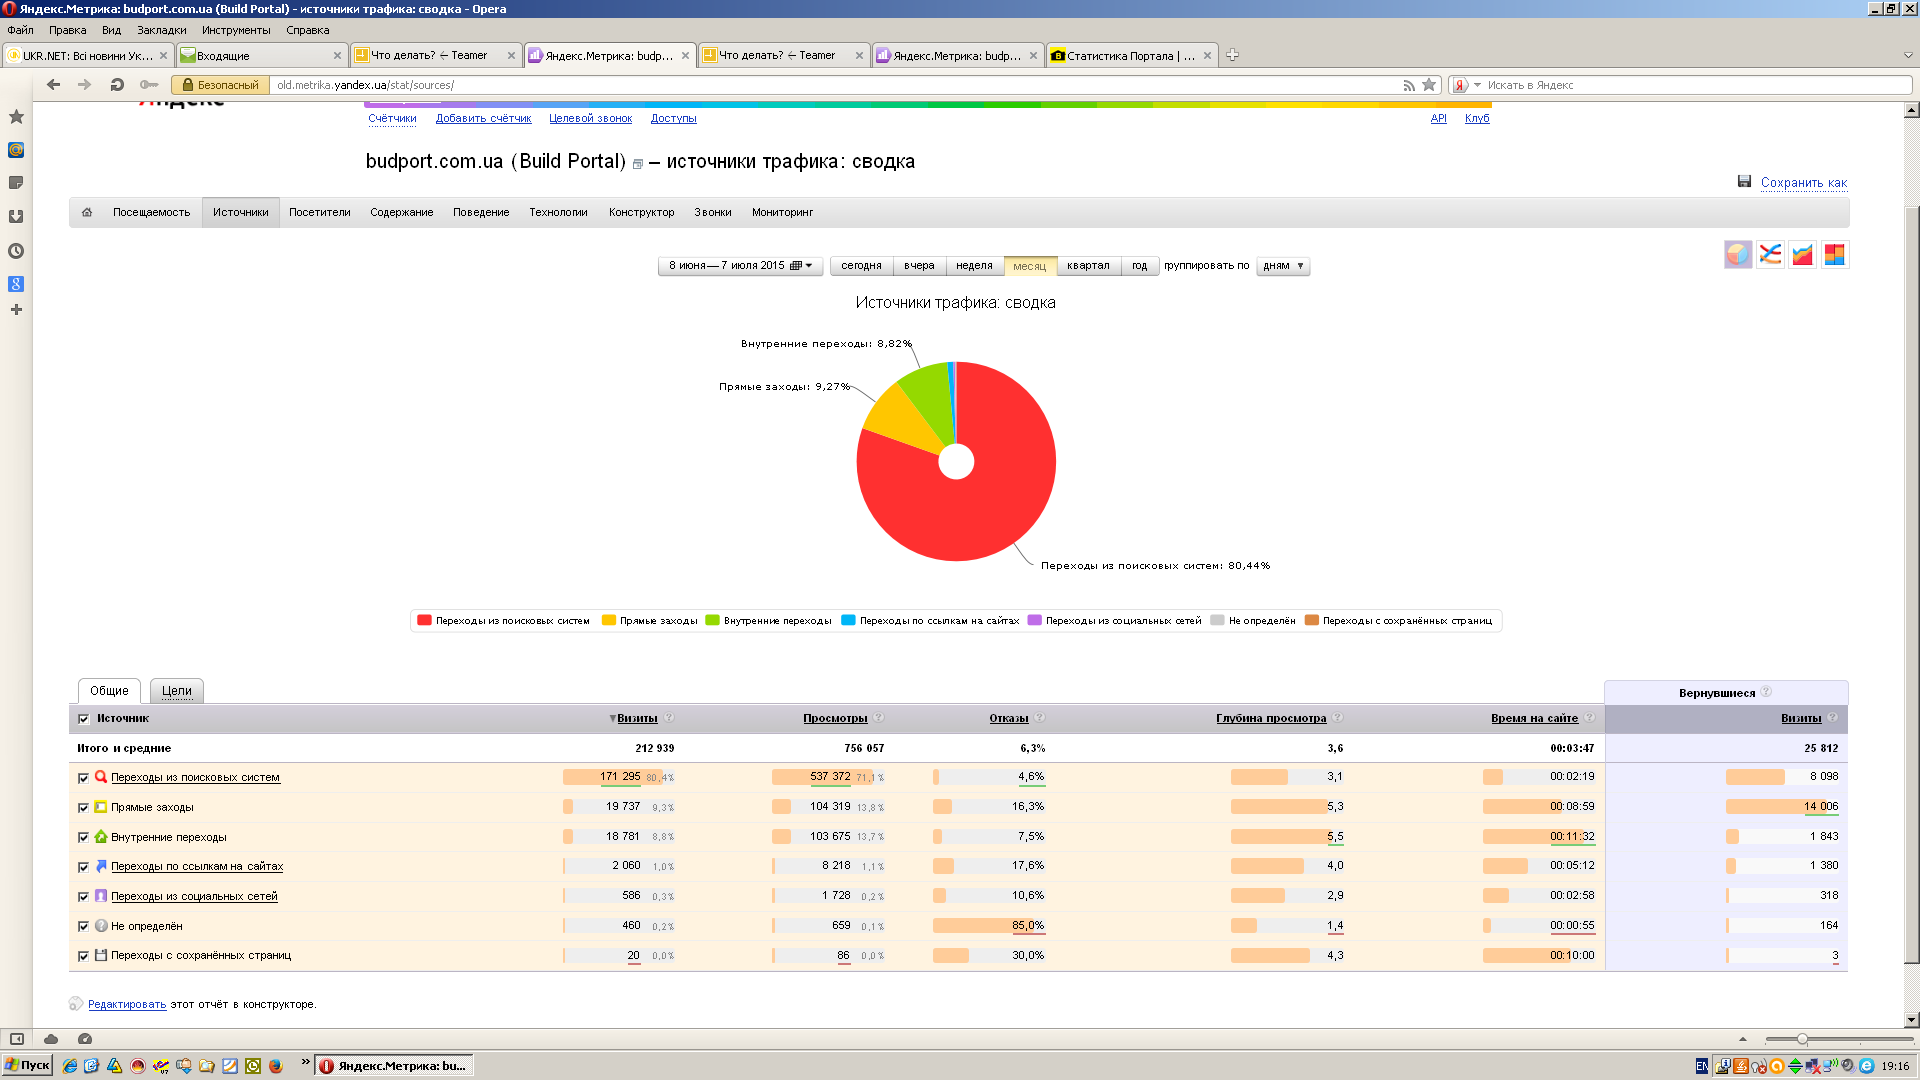Click the Редактировать link at the bottom
The width and height of the screenshot is (1920, 1080).
[x=127, y=1004]
